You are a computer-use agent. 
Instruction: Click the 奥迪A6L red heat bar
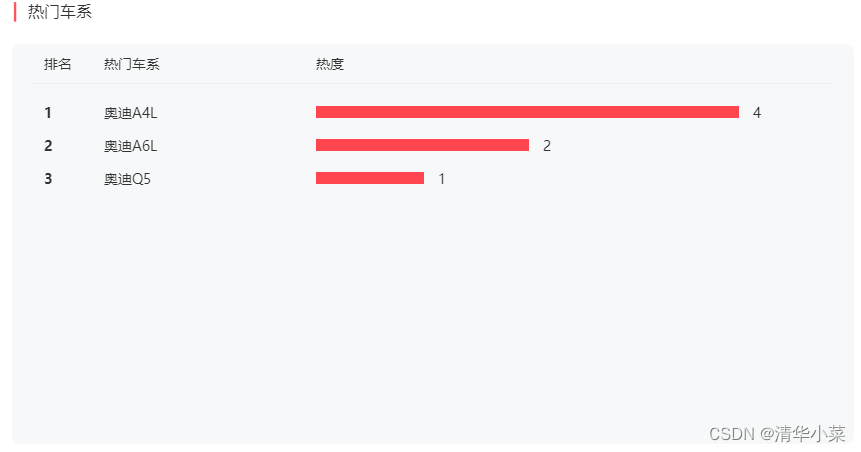click(422, 145)
